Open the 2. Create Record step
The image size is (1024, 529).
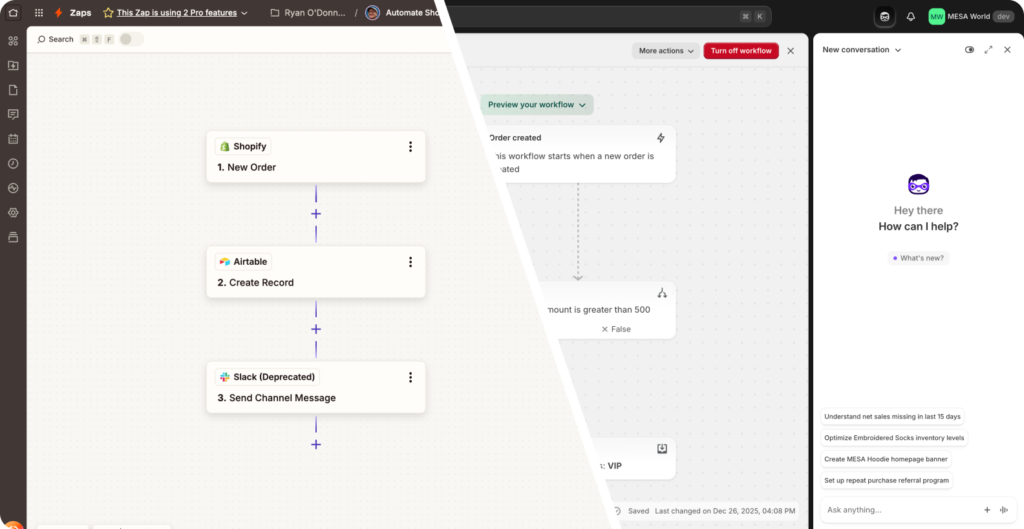click(x=316, y=272)
